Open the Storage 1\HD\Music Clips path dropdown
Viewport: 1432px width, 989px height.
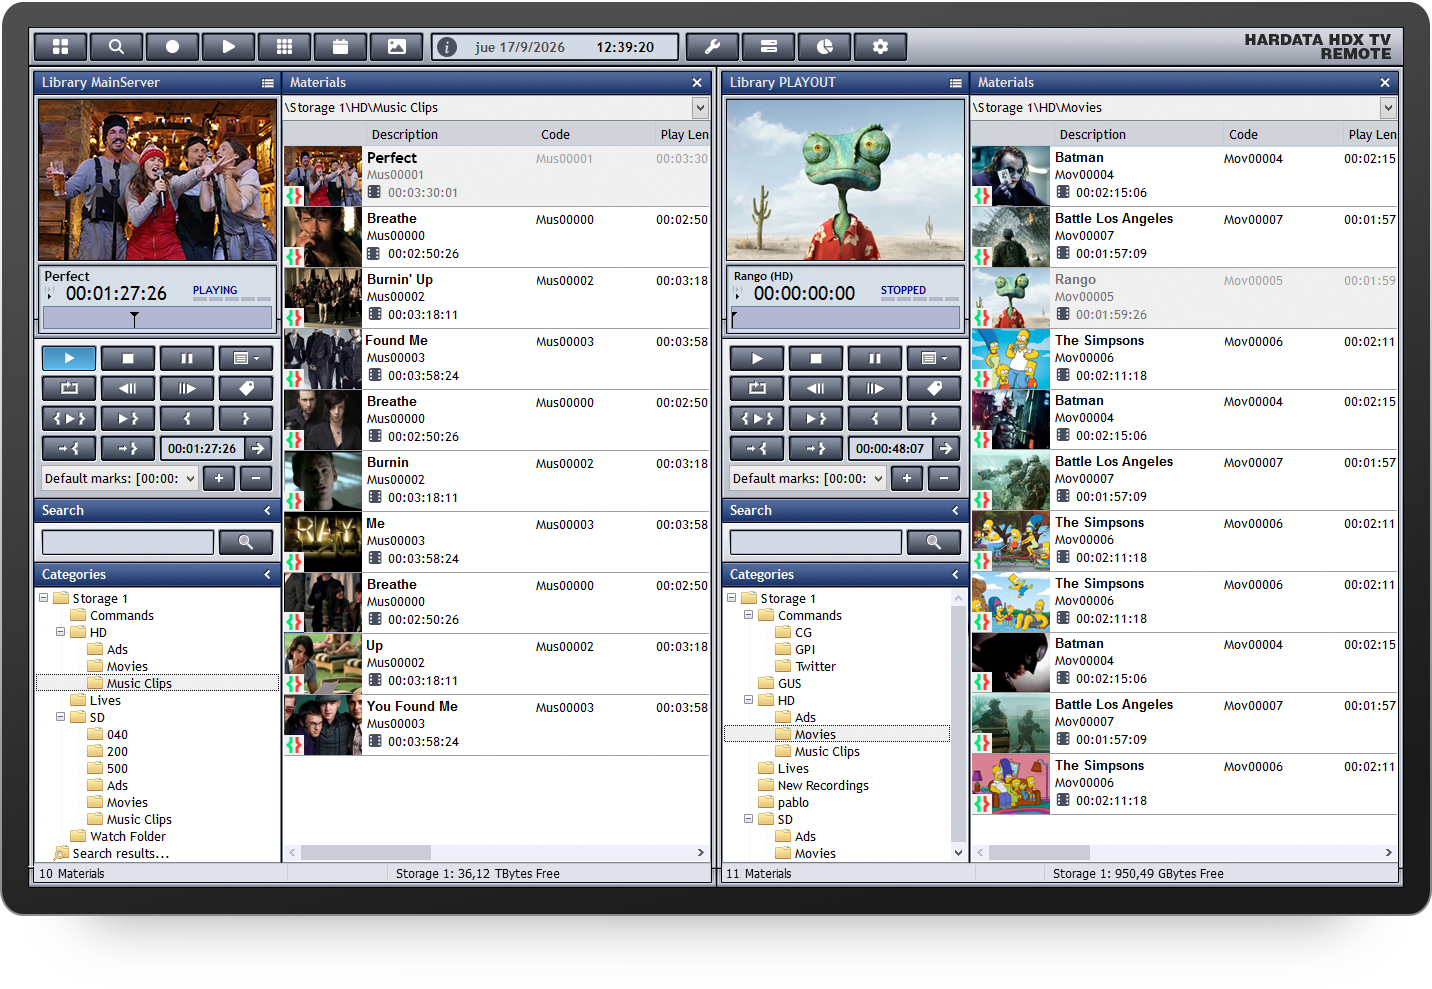(x=700, y=108)
